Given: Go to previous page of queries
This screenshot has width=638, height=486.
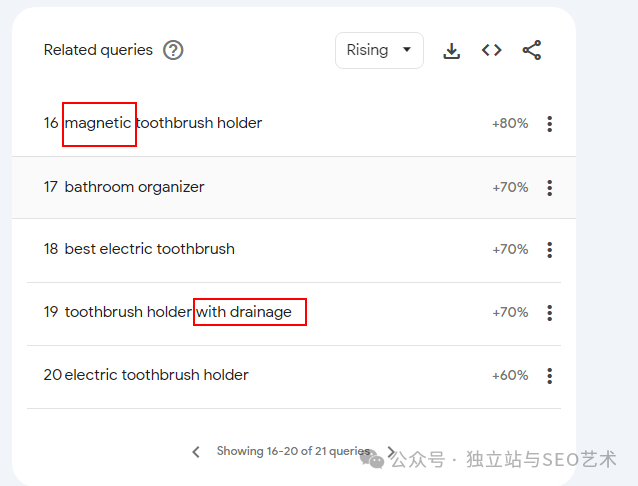Looking at the screenshot, I should tap(196, 452).
